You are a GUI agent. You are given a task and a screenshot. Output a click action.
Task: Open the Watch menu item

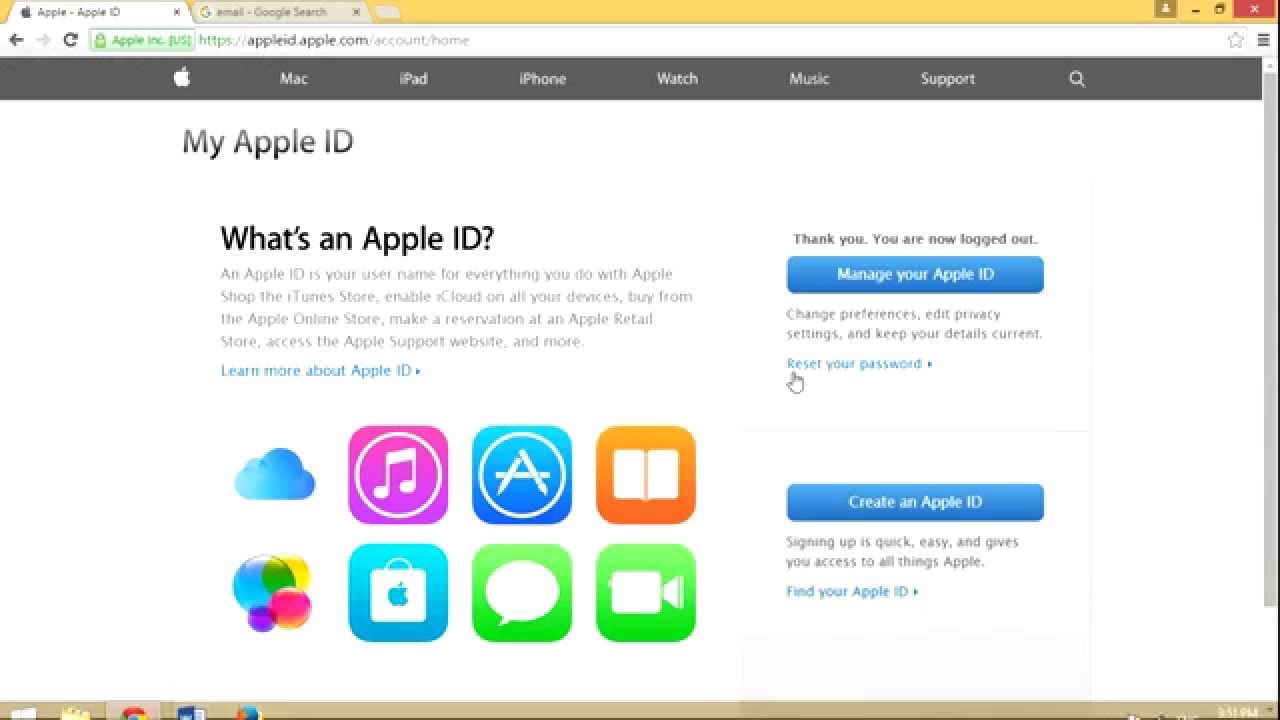[x=677, y=79]
